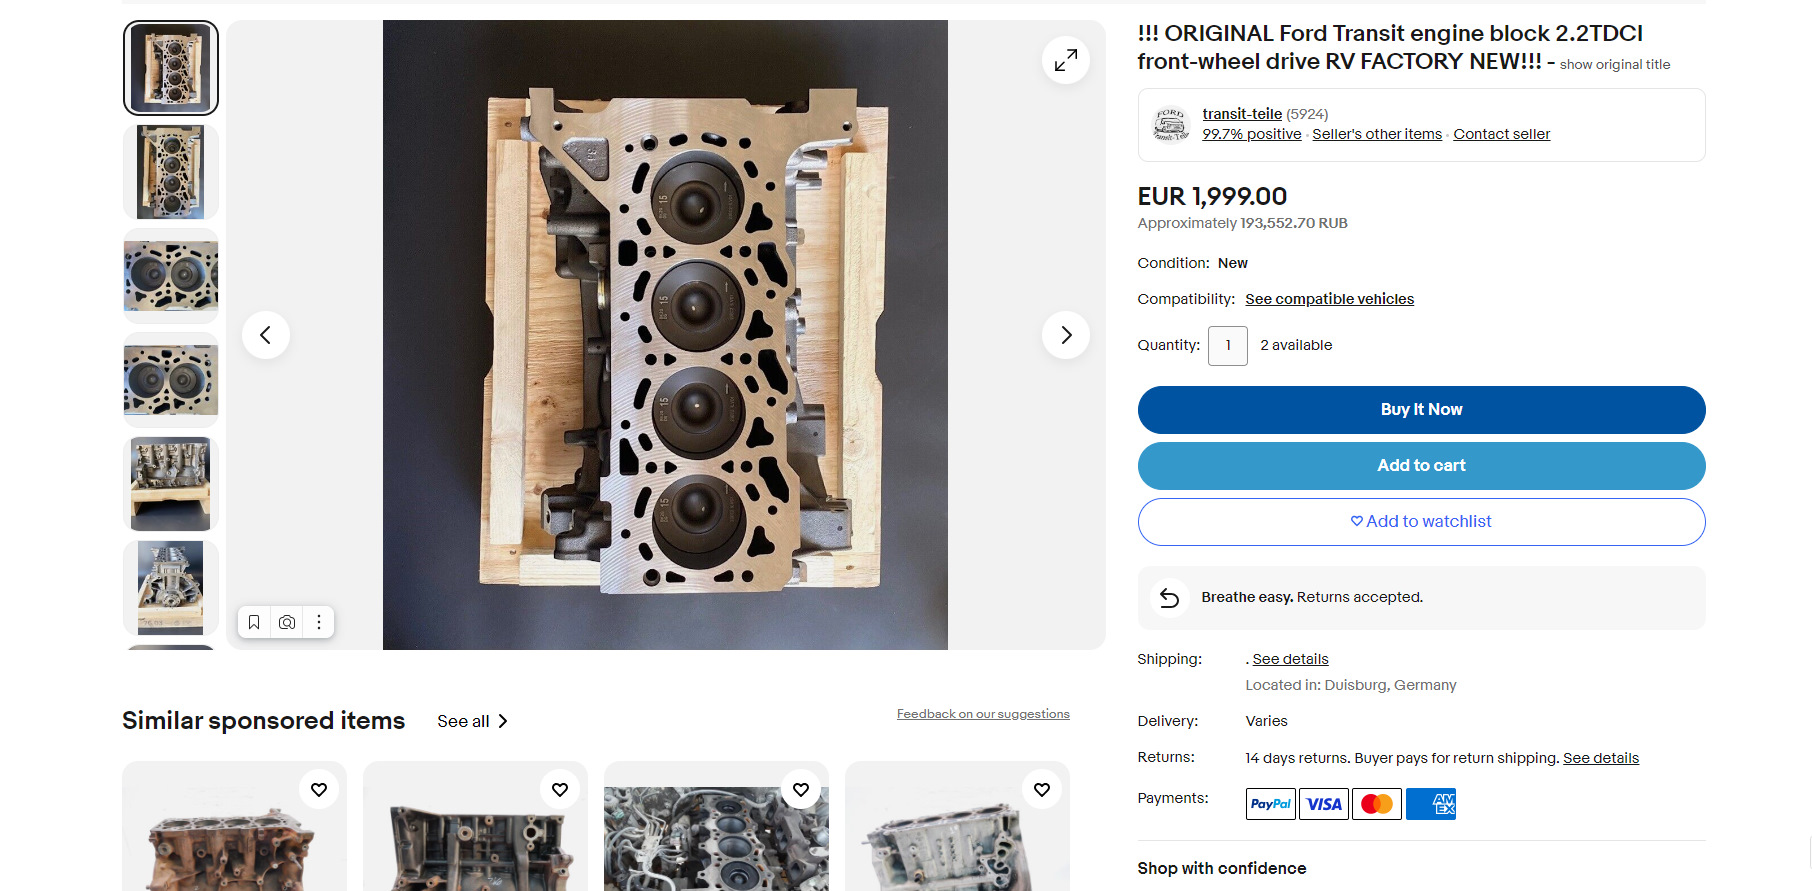
Task: Select the first engine block thumbnail
Action: [x=171, y=68]
